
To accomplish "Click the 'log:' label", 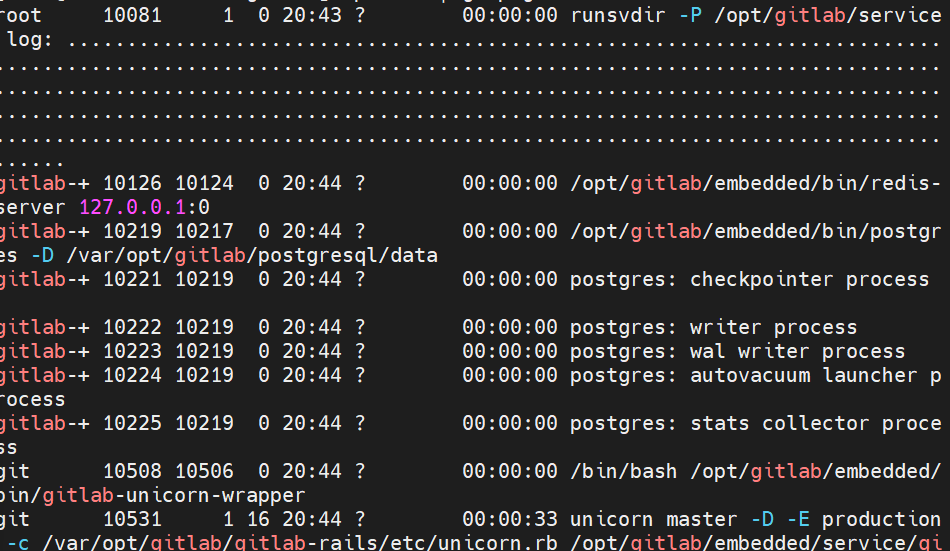I will 30,39.
